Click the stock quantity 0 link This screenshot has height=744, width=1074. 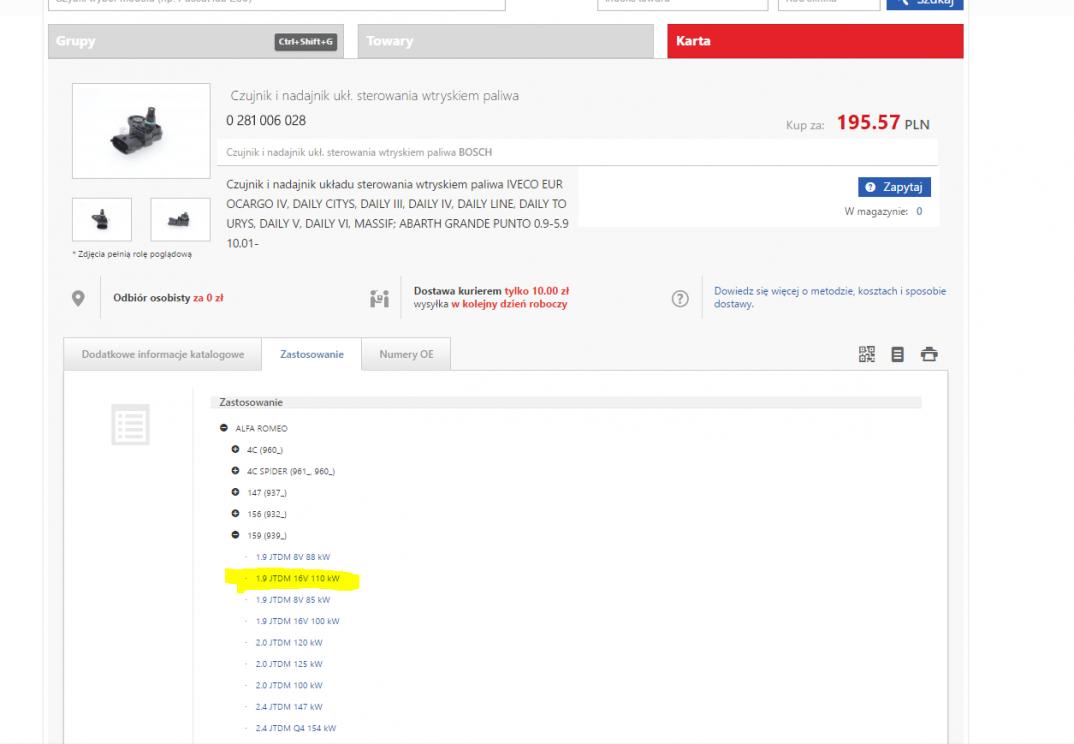[919, 212]
